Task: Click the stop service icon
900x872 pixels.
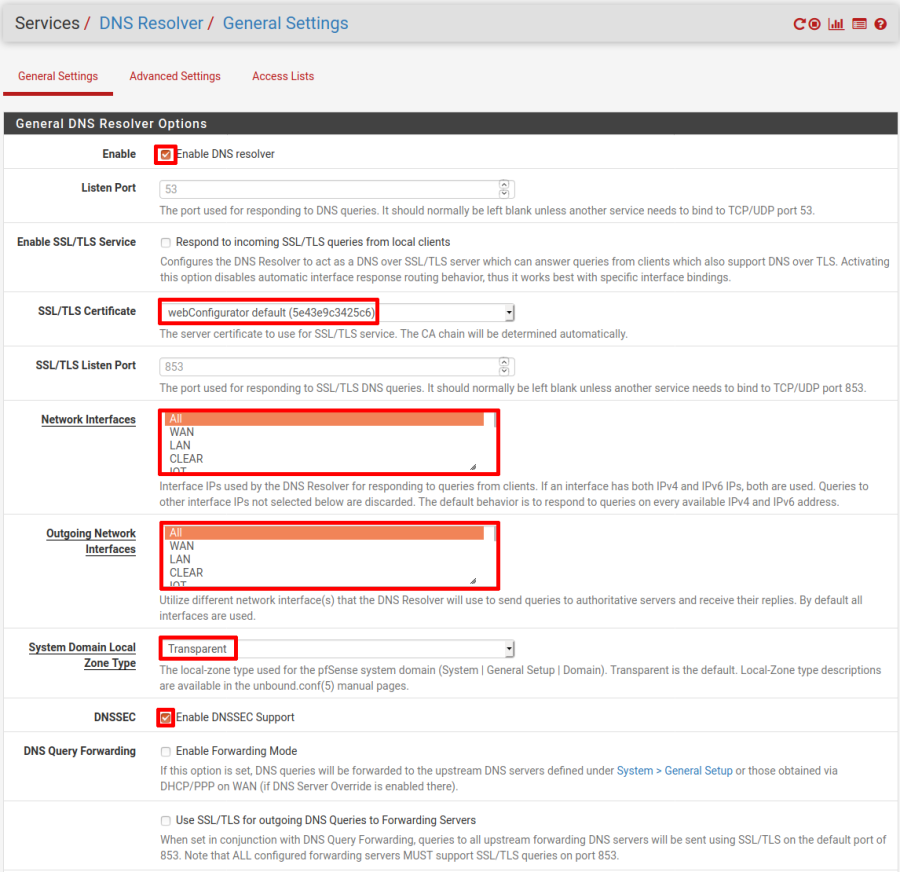Action: click(x=815, y=24)
